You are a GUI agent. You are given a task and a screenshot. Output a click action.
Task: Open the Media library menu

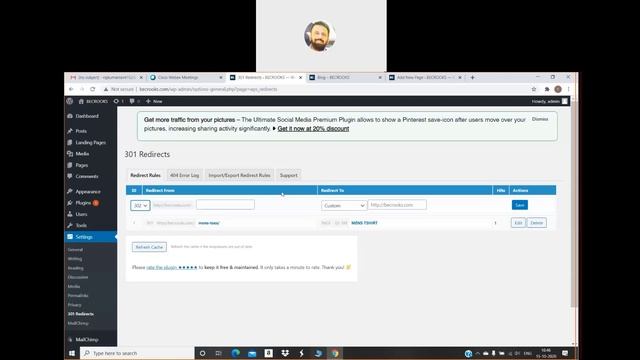82,154
